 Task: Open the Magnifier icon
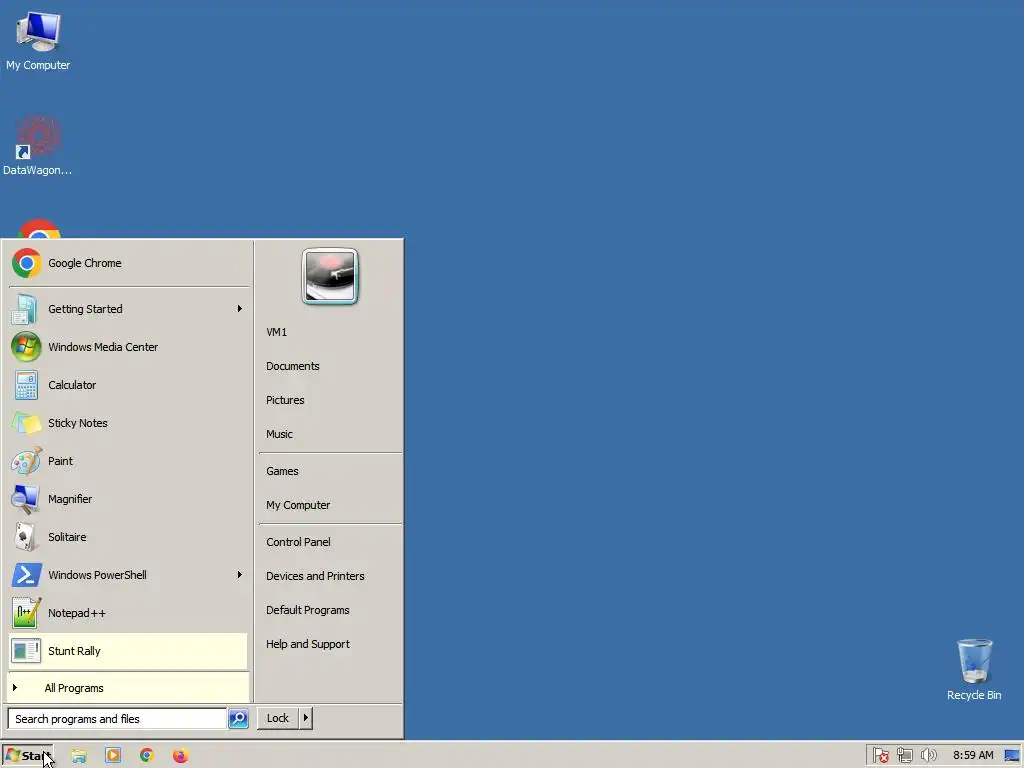25,499
